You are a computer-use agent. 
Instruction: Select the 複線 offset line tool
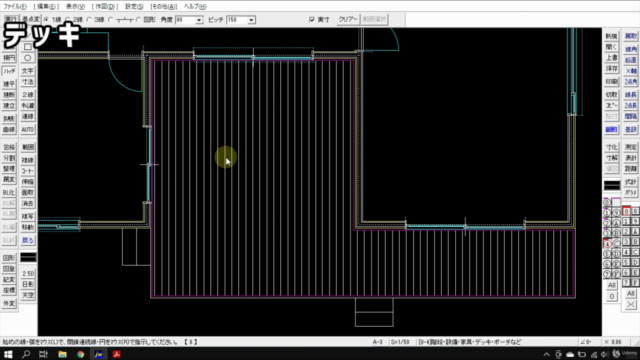pos(28,160)
